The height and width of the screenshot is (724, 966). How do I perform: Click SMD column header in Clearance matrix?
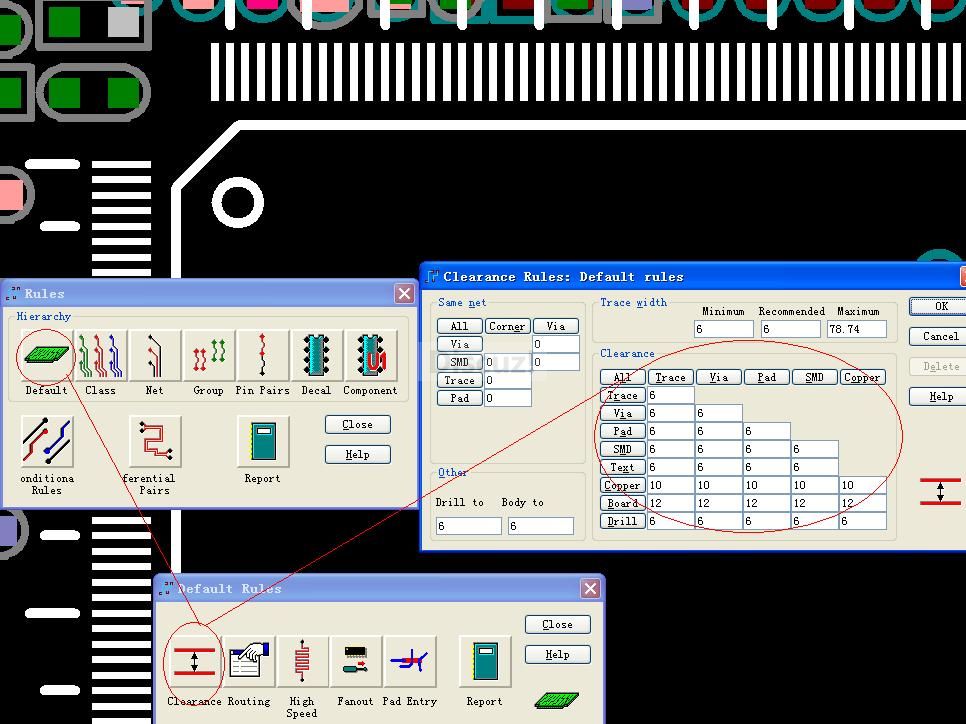pos(814,377)
